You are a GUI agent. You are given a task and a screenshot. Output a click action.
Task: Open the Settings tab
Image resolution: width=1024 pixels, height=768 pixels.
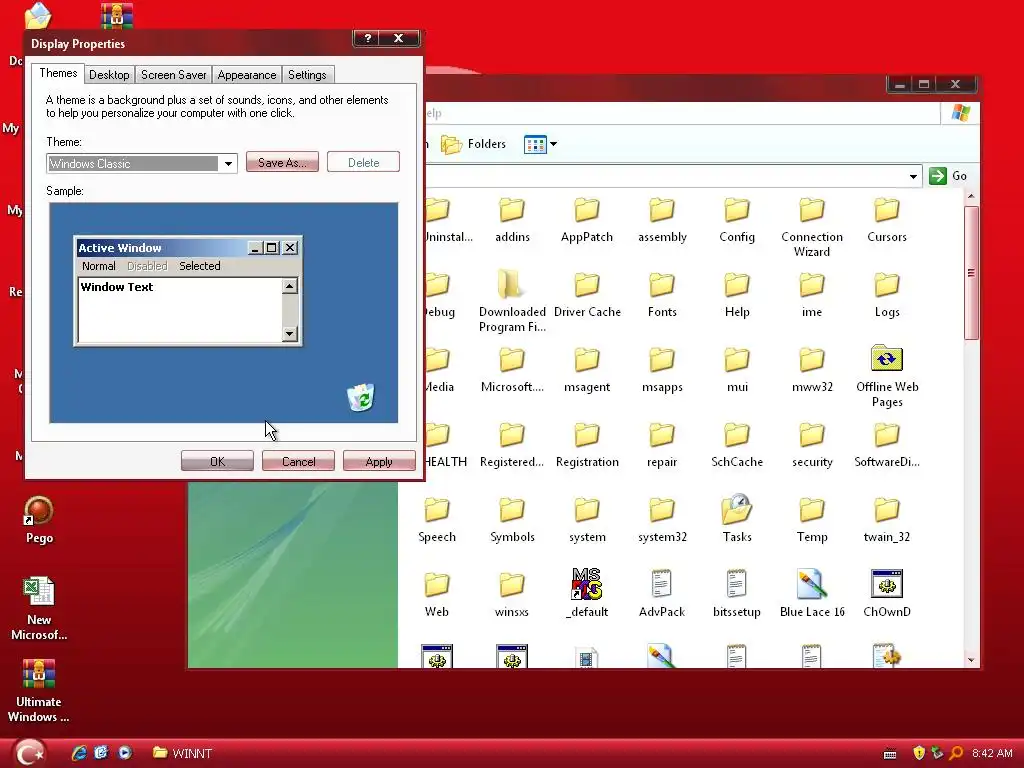[307, 74]
